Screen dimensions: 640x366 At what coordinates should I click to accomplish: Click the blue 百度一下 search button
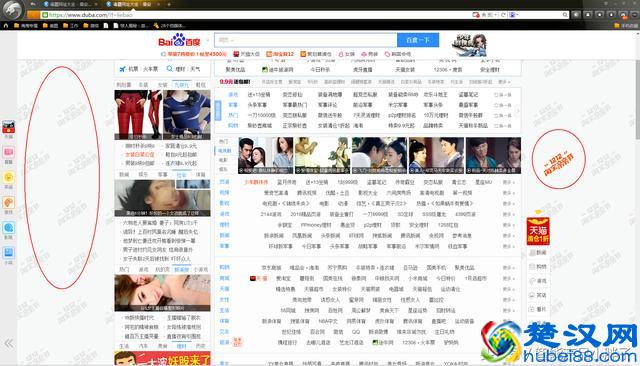[418, 40]
